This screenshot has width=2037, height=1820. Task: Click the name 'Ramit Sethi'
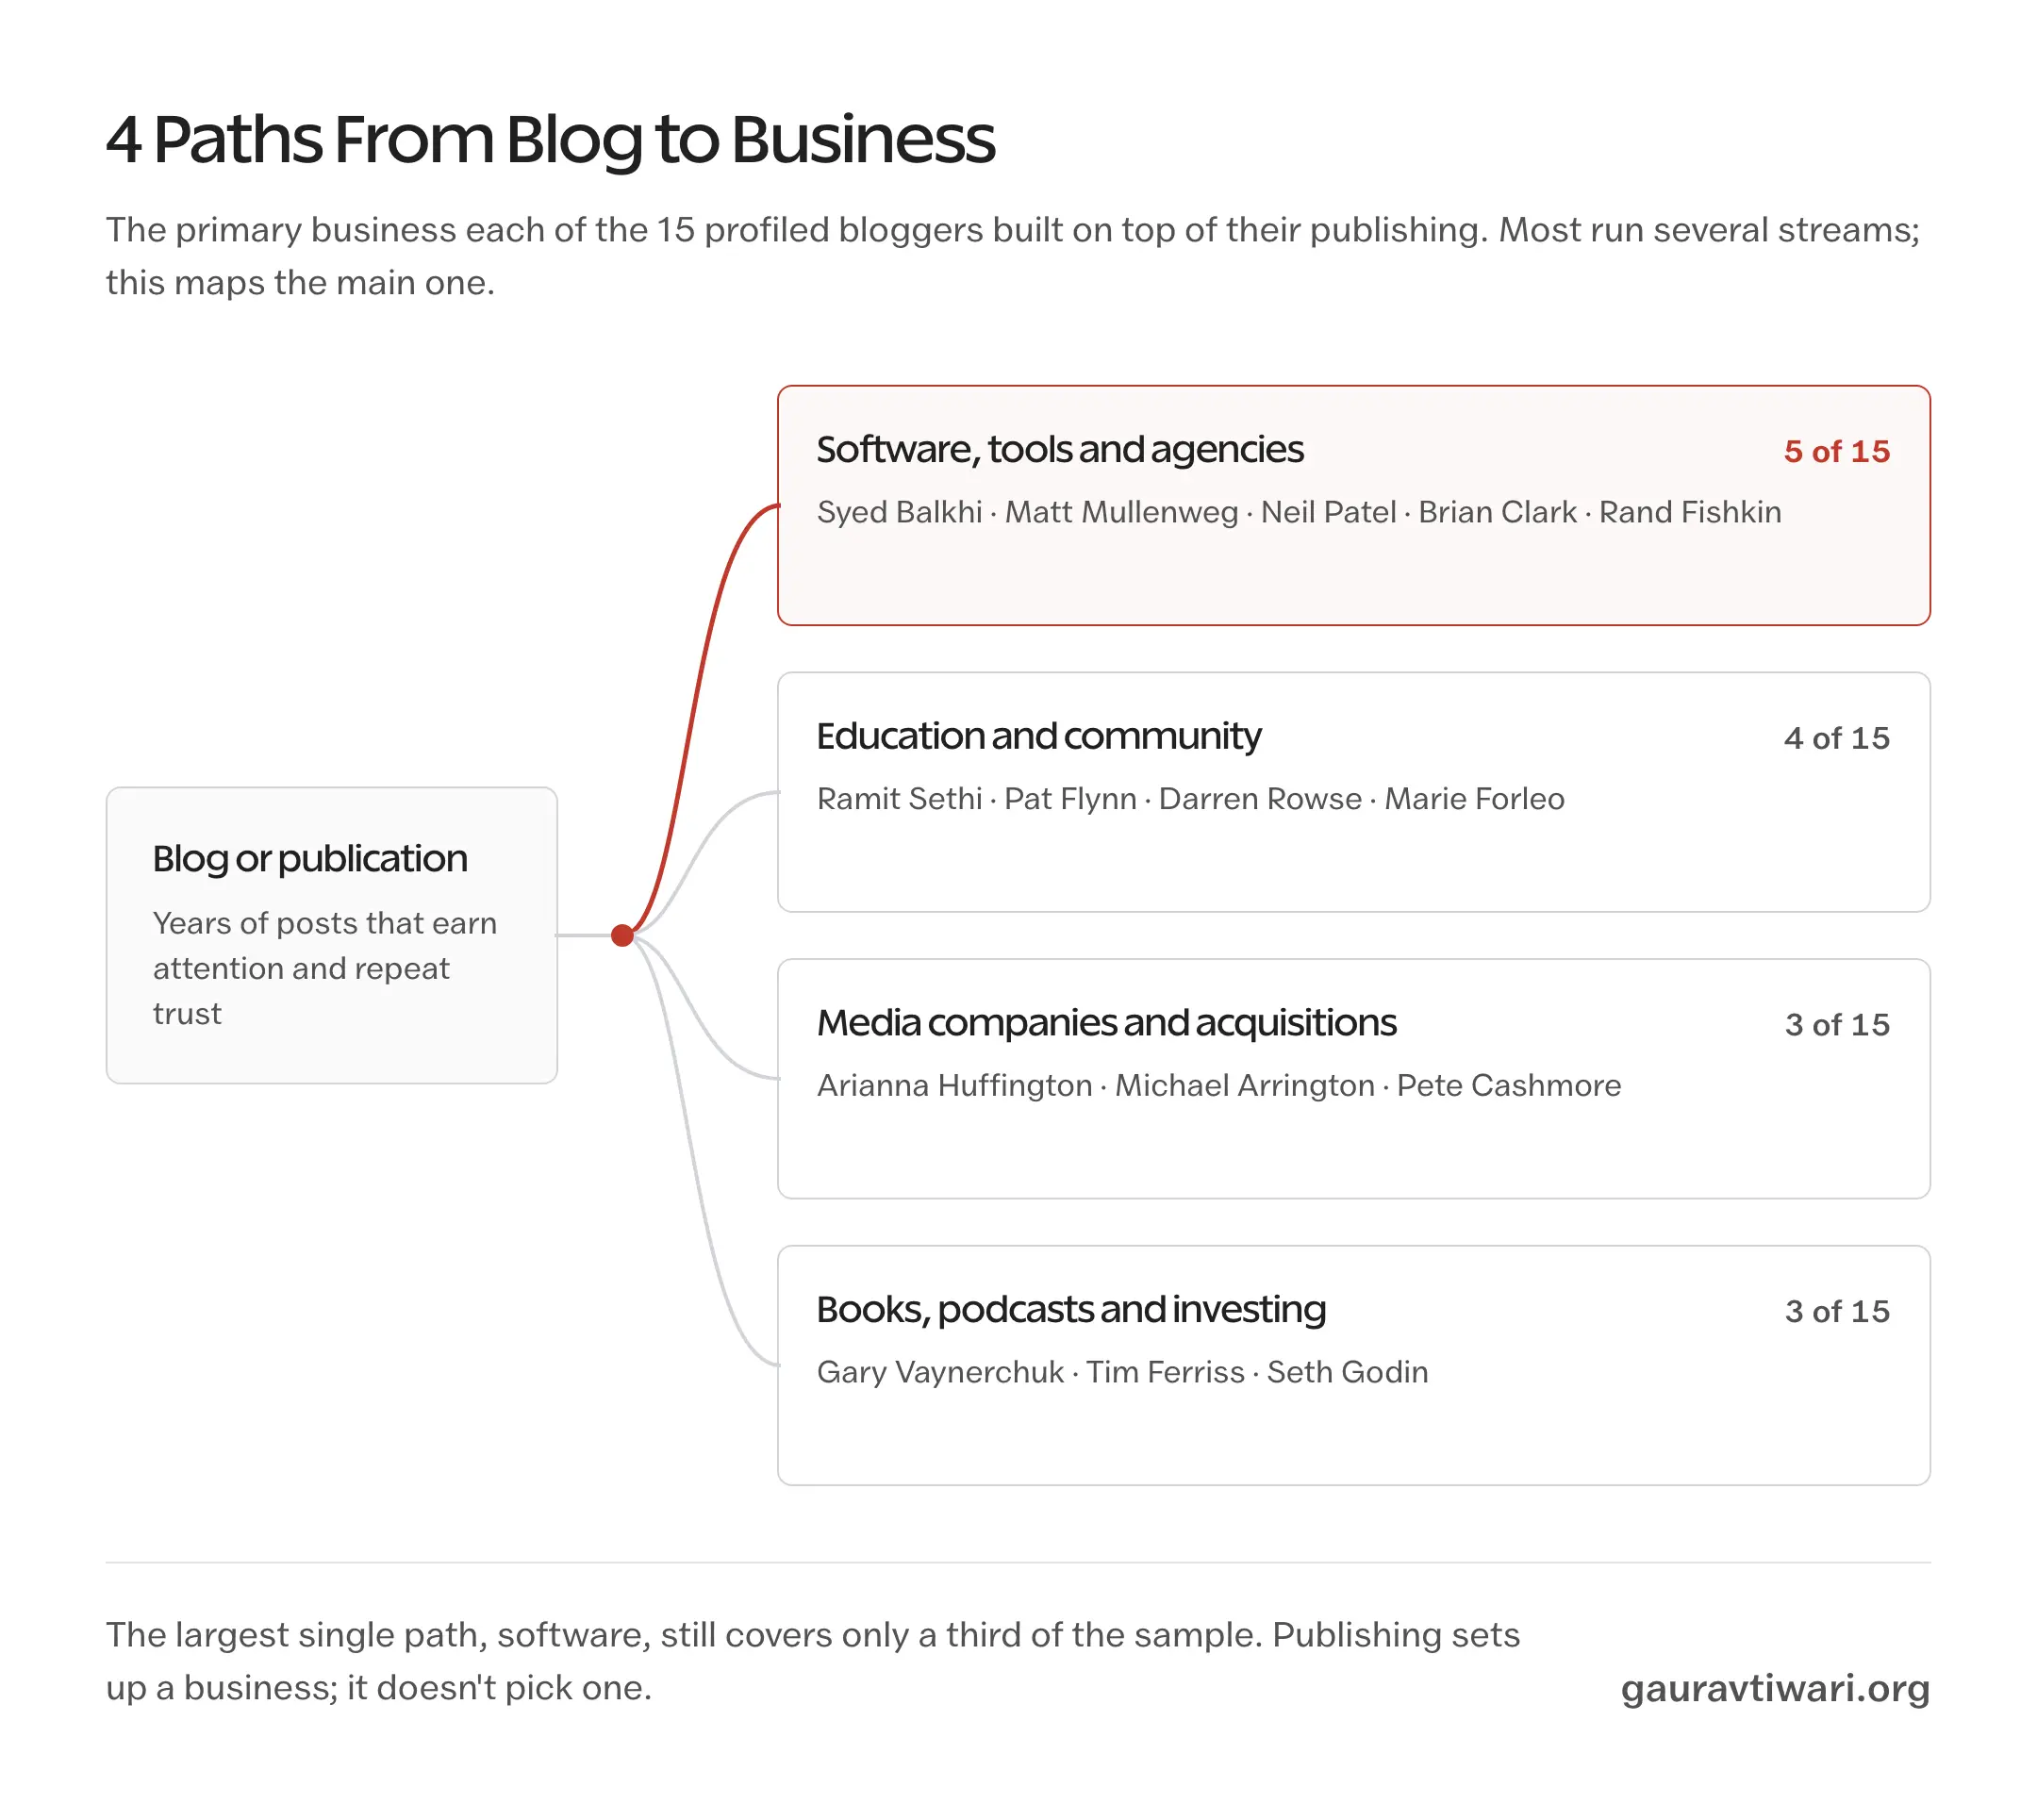[899, 799]
